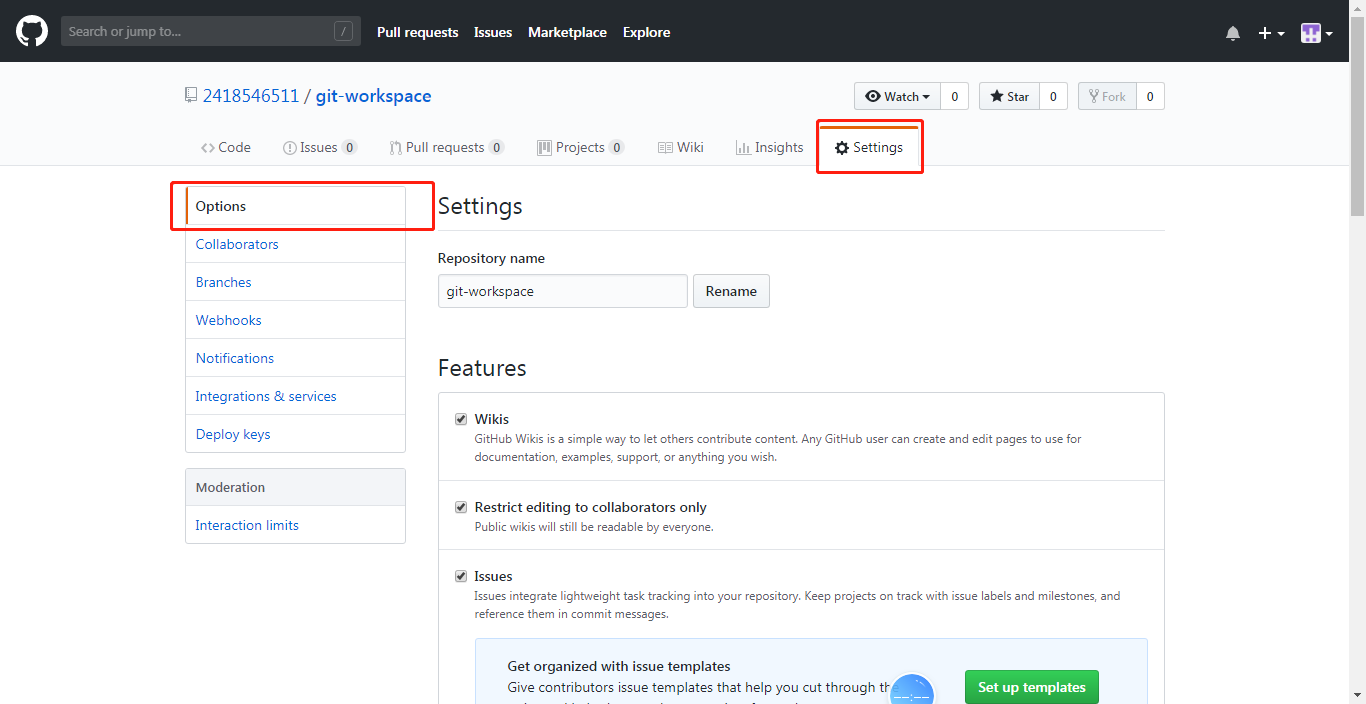Focus the Search or jump to field
Viewport: 1366px width, 704px height.
tap(210, 31)
